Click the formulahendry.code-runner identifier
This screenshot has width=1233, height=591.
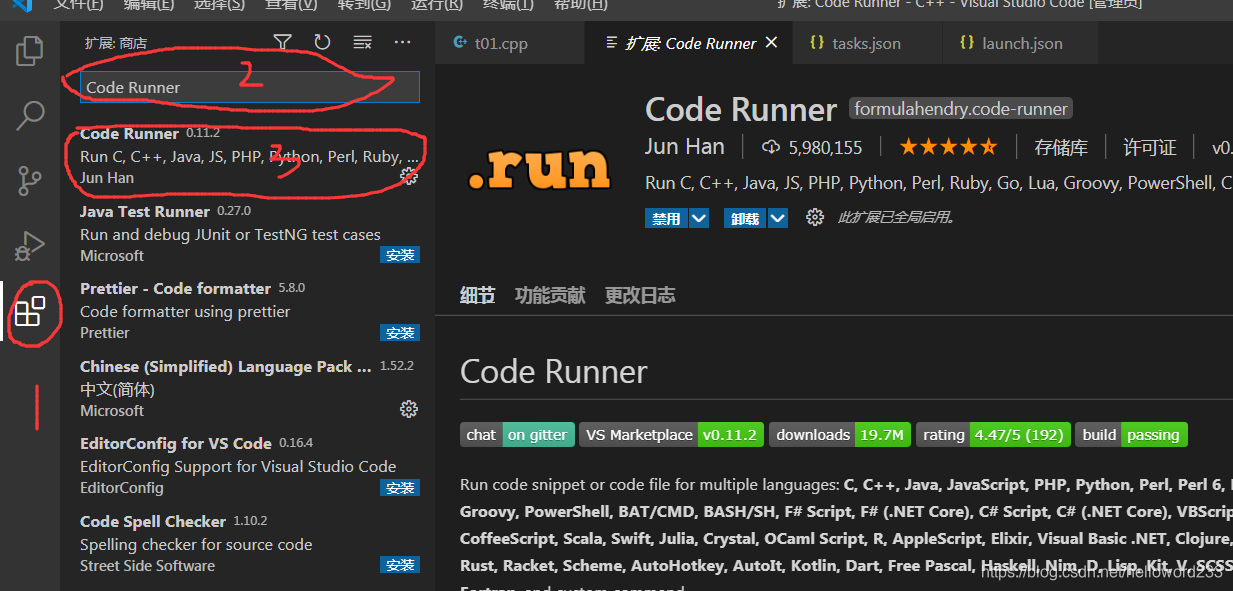point(961,109)
